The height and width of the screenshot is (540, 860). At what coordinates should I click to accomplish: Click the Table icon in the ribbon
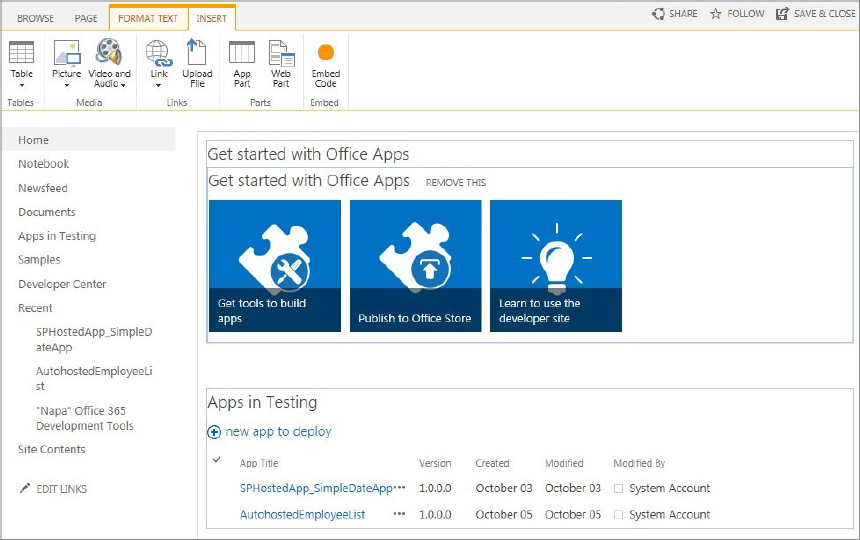click(x=21, y=53)
